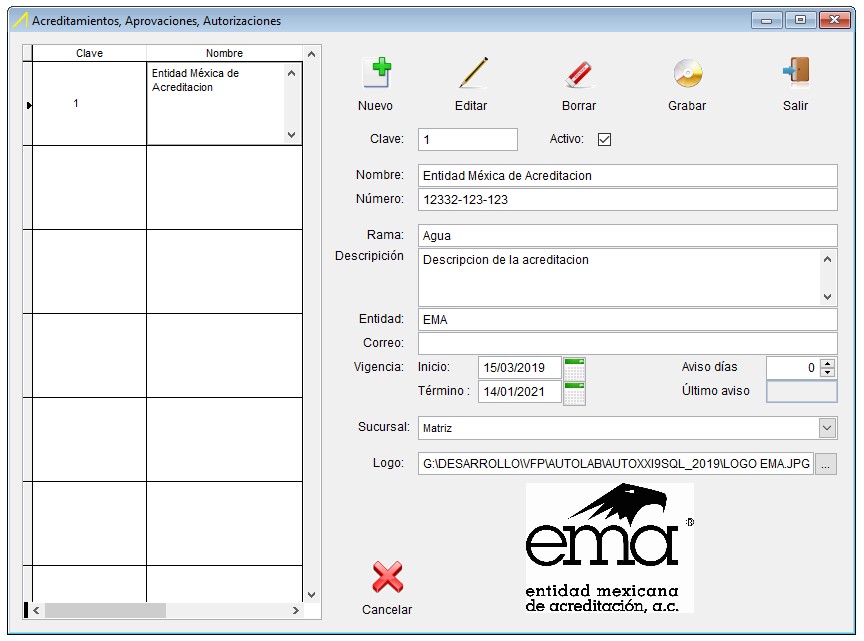The height and width of the screenshot is (641, 864).
Task: Click the Borrar eraser icon
Action: [579, 74]
